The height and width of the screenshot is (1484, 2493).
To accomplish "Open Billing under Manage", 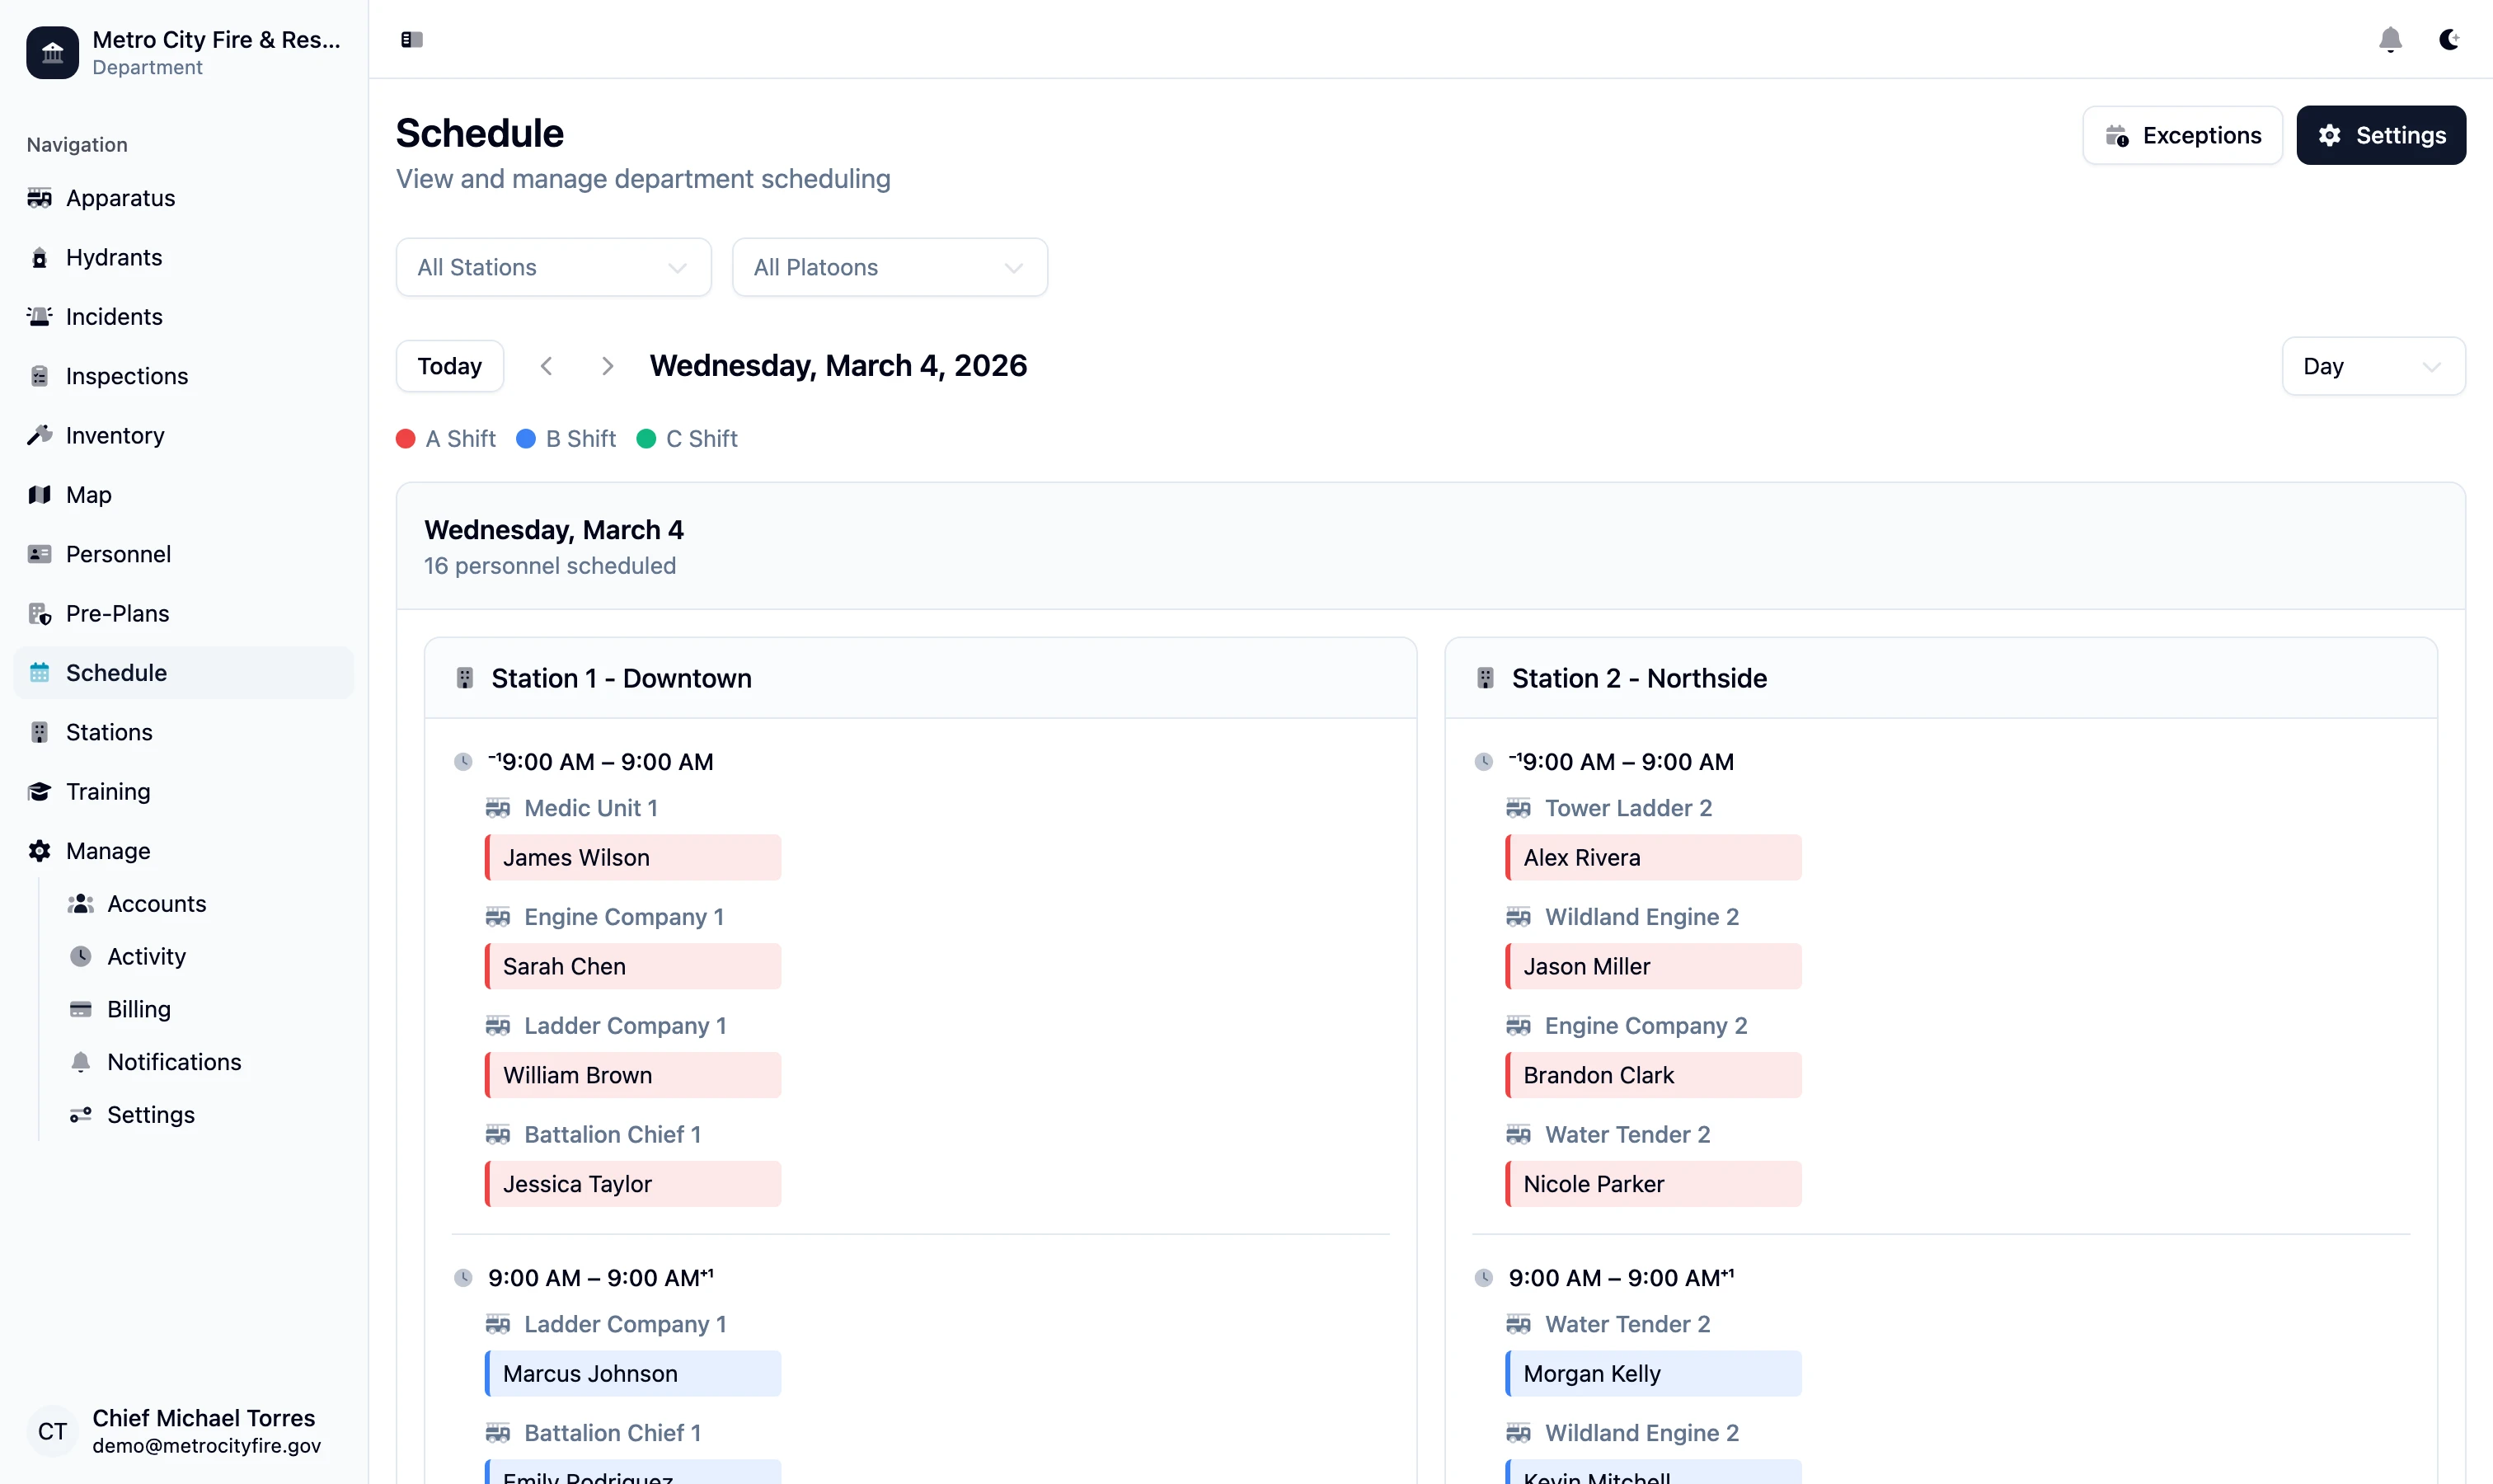I will [138, 1009].
